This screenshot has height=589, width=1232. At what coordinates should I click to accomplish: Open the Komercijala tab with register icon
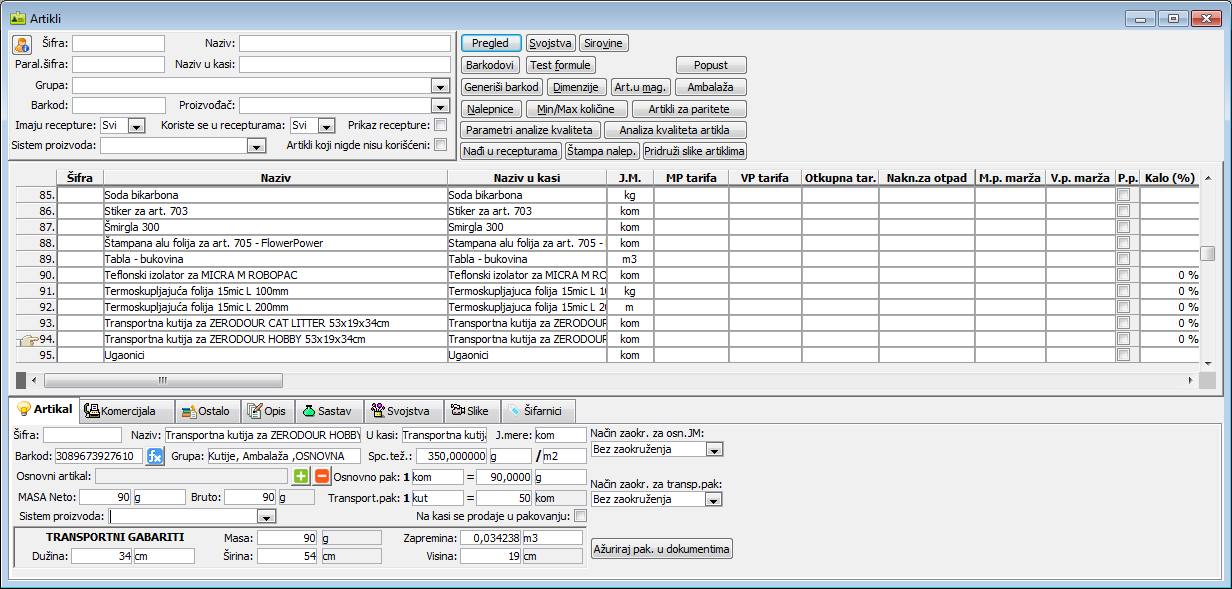120,410
